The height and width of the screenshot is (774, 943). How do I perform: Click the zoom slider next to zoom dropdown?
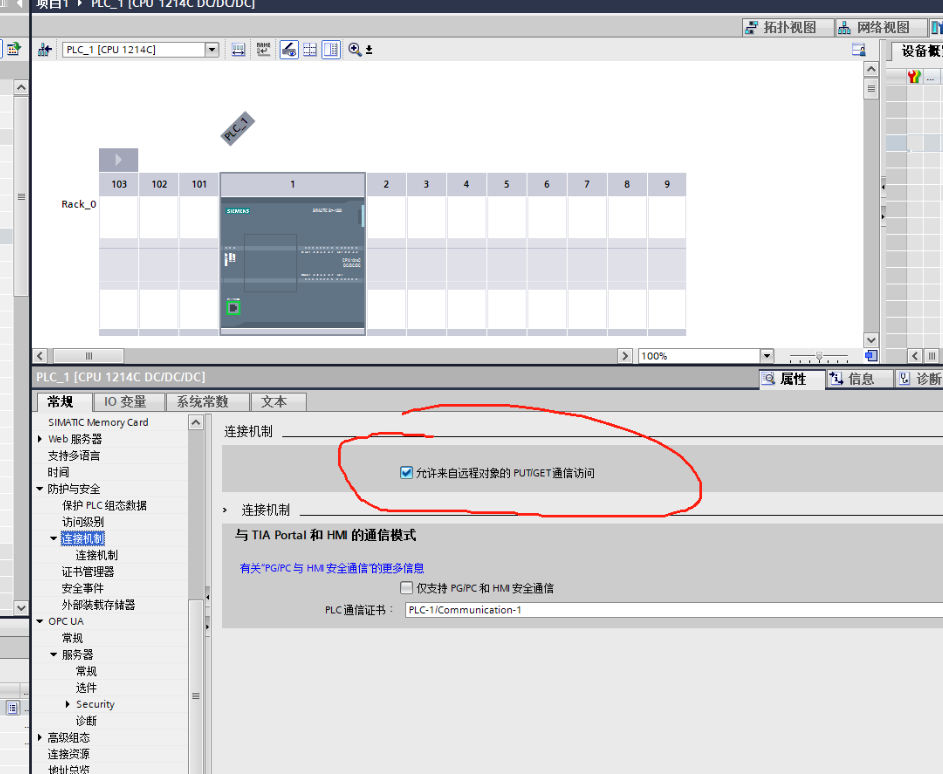pyautogui.click(x=819, y=356)
